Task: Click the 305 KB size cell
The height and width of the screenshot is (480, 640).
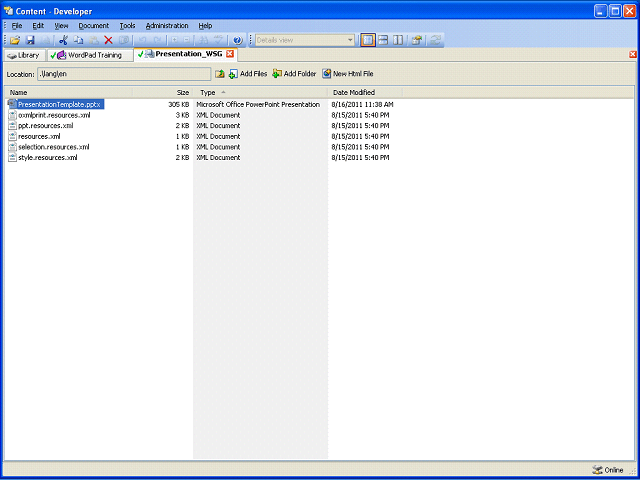Action: click(179, 104)
